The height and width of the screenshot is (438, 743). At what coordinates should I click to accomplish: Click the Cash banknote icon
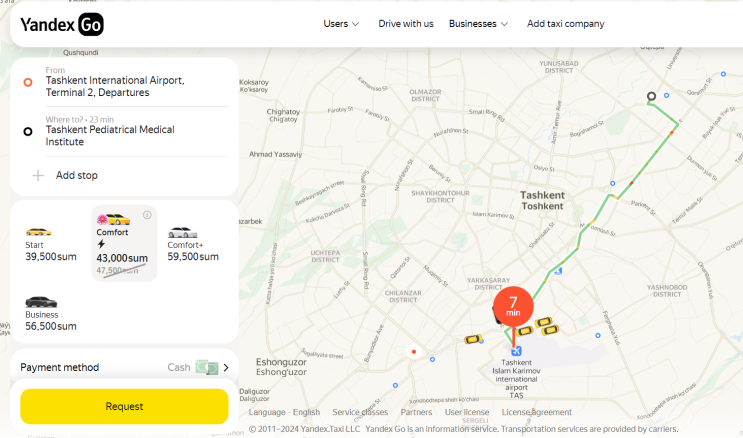[x=207, y=367]
